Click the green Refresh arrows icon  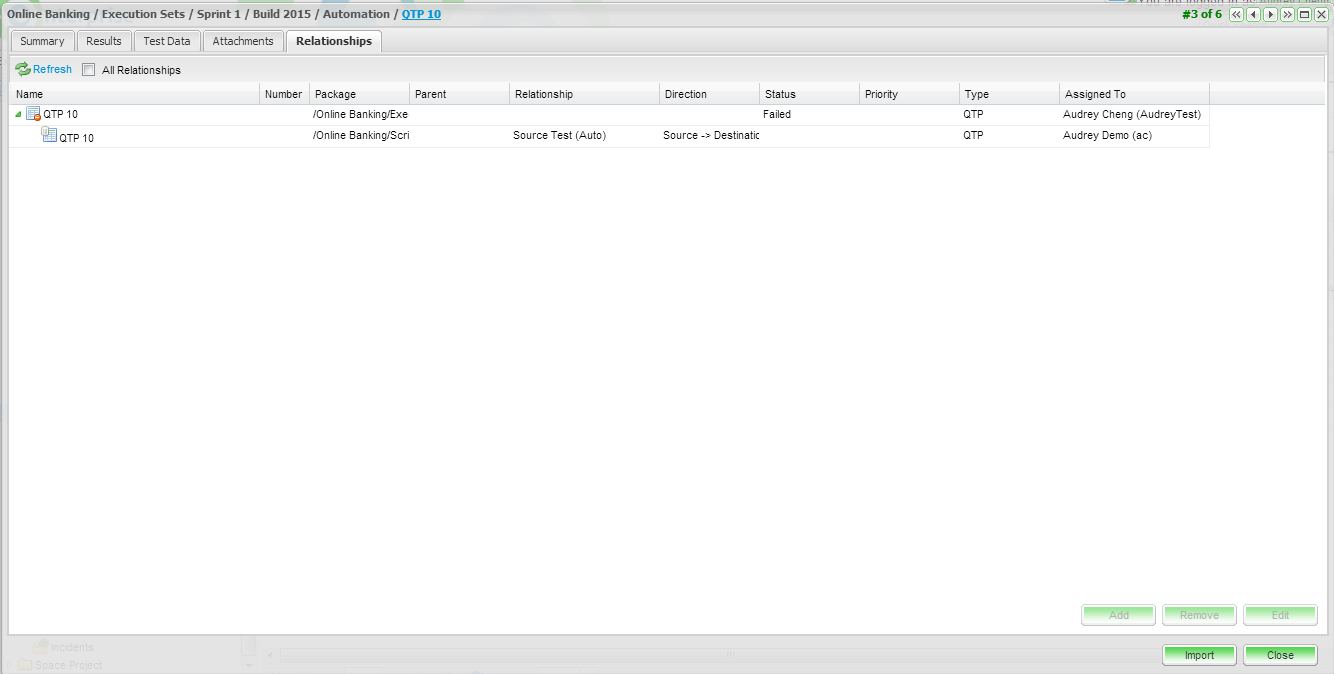pos(23,70)
